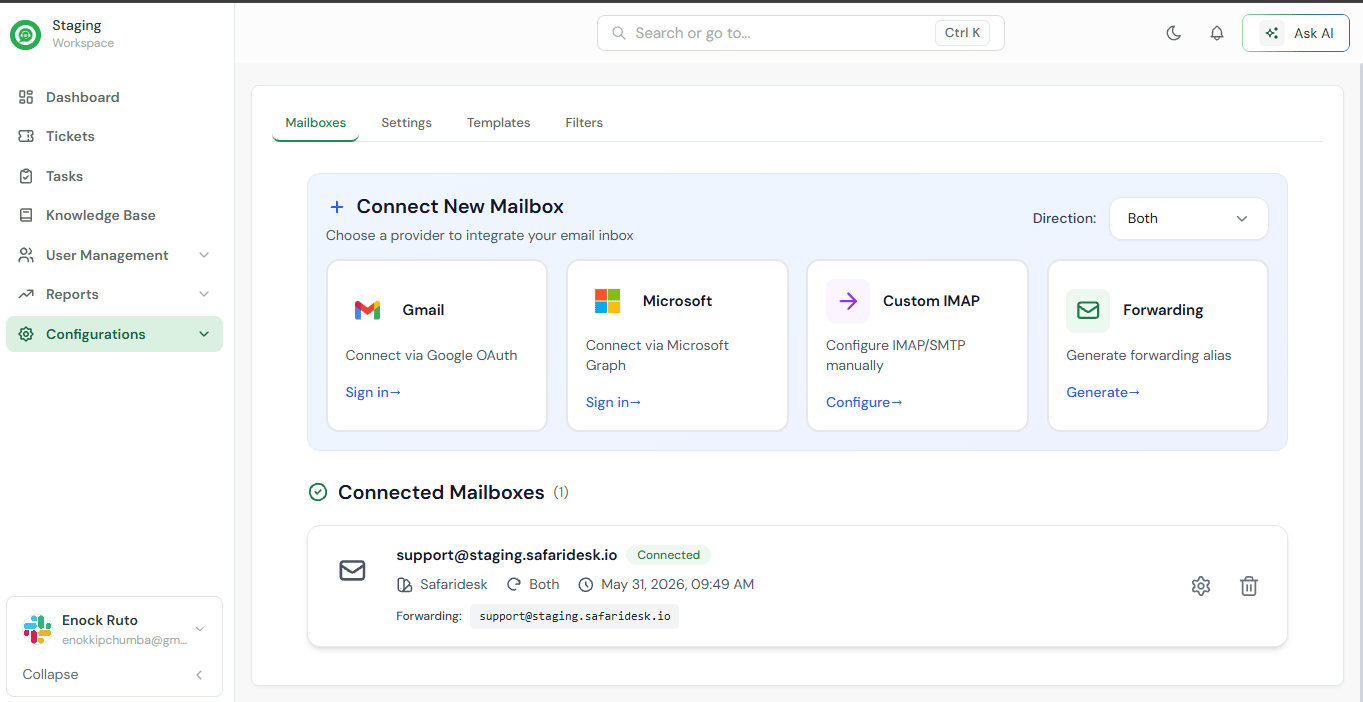
Task: Click the Generate forwarding alias link
Action: [x=1103, y=392]
